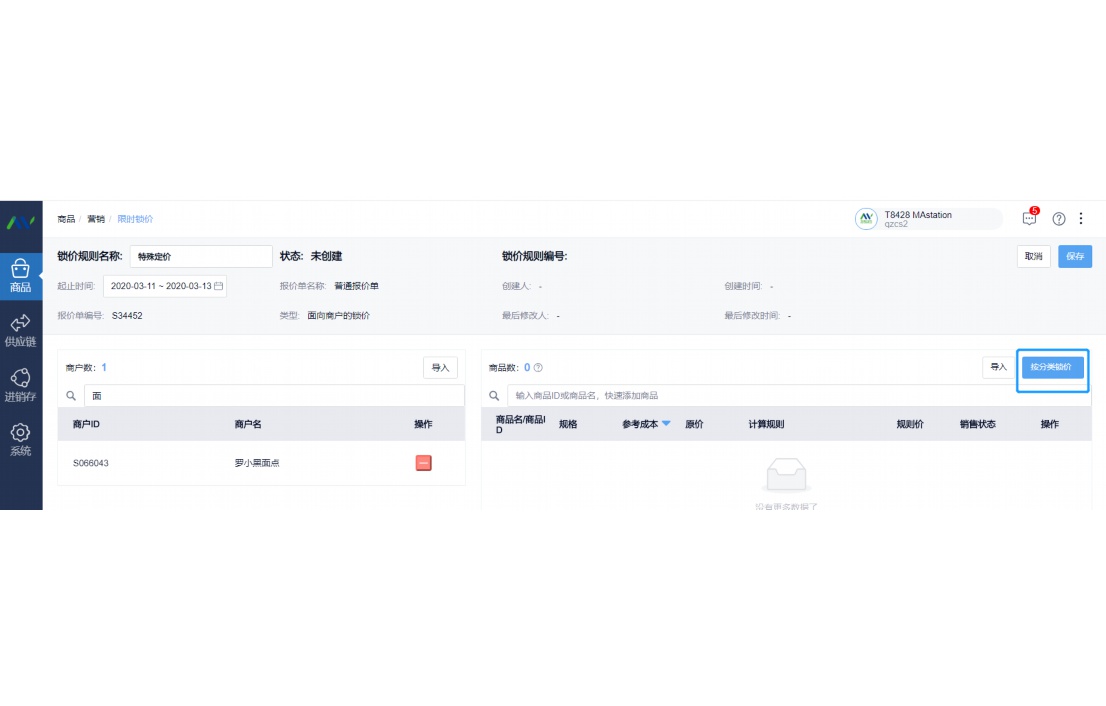1106x706 pixels.
Task: Click the 计算规则 column header
Action: pyautogui.click(x=766, y=424)
